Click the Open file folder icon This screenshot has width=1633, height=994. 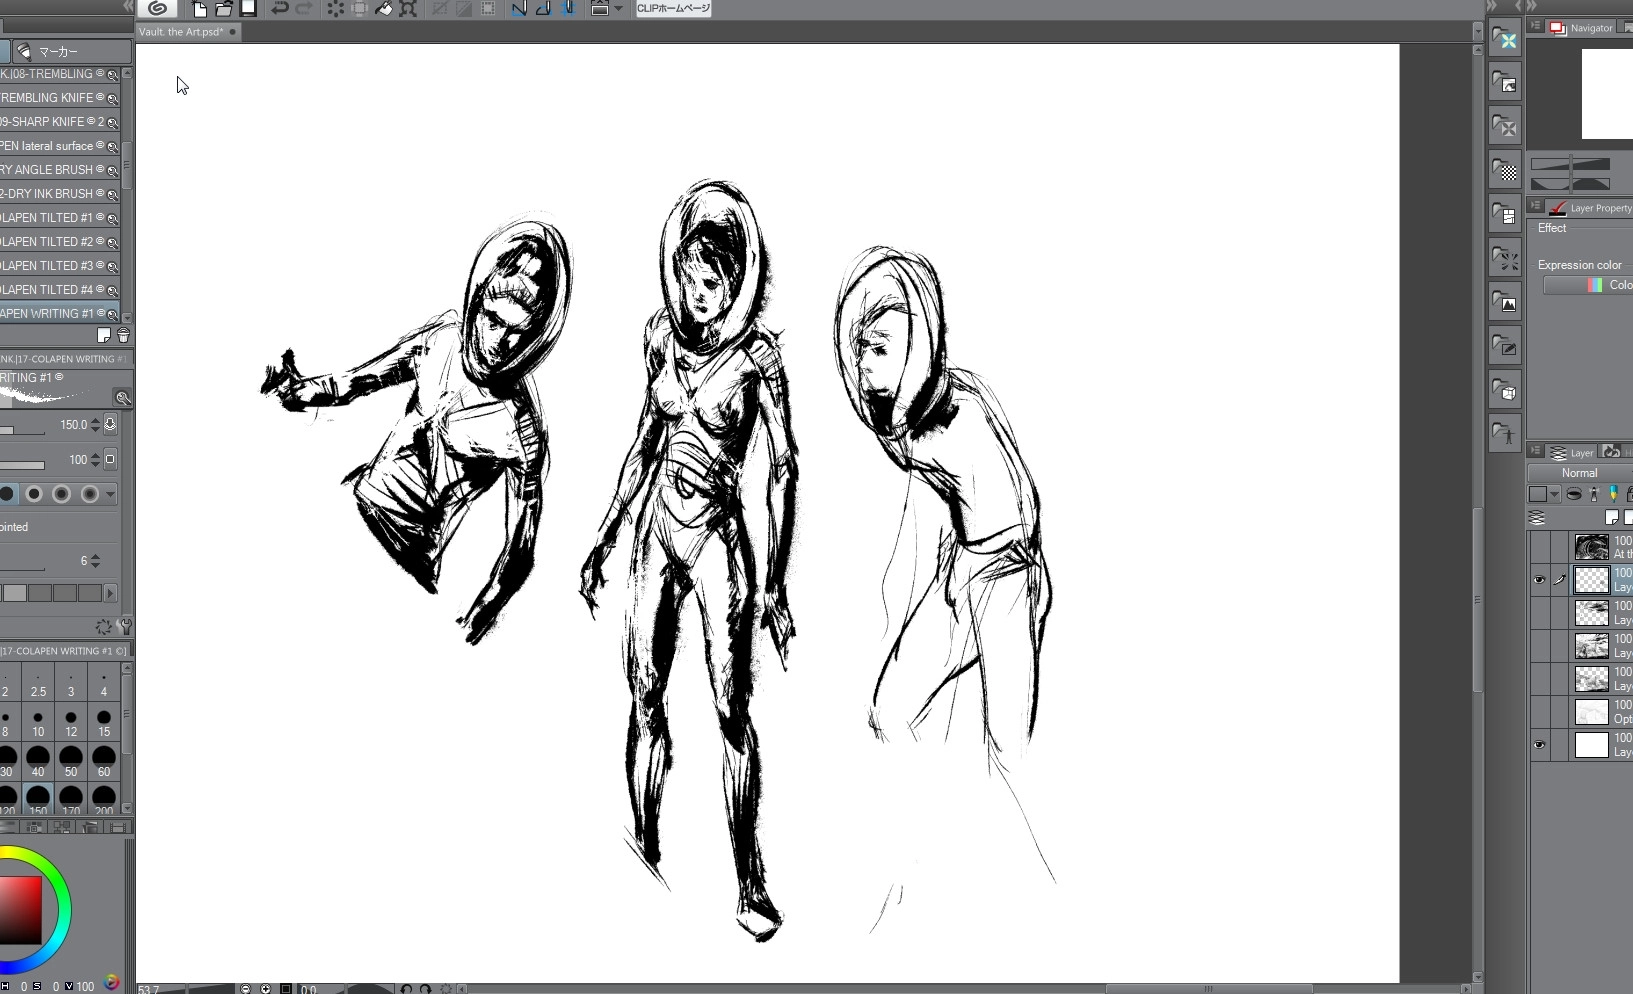coord(224,9)
